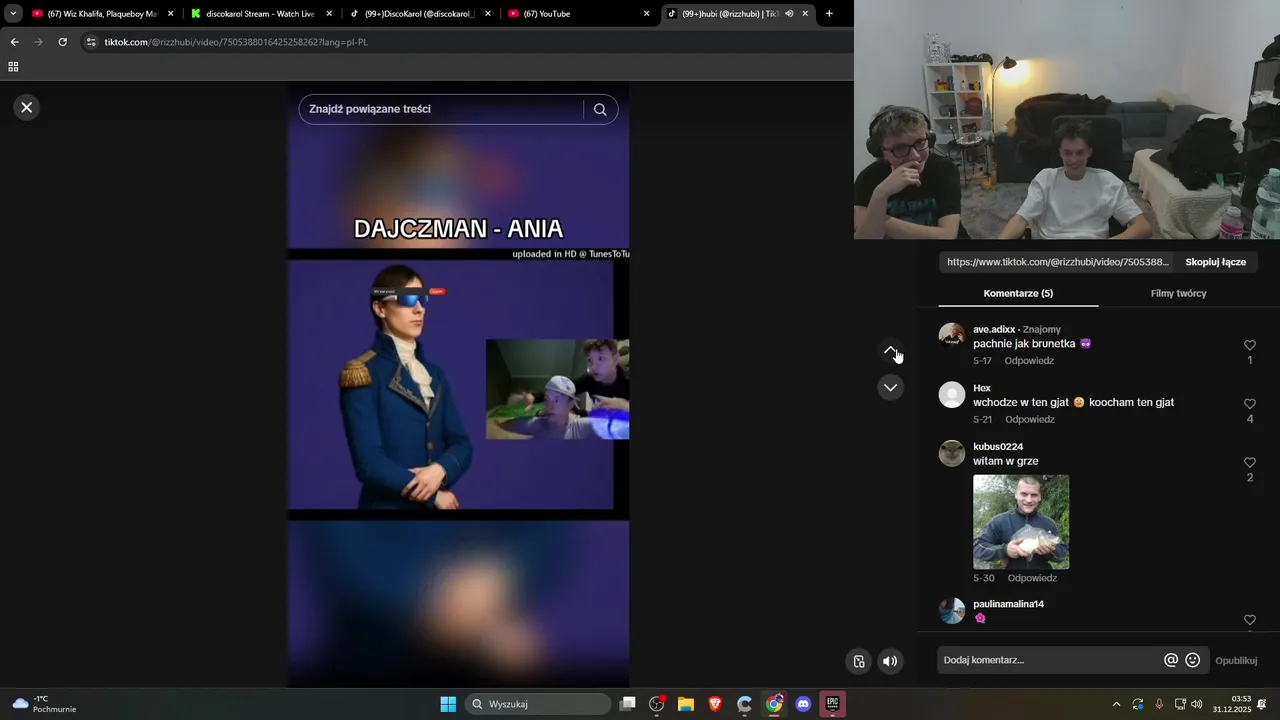Close the TikTok video viewer

pos(27,107)
